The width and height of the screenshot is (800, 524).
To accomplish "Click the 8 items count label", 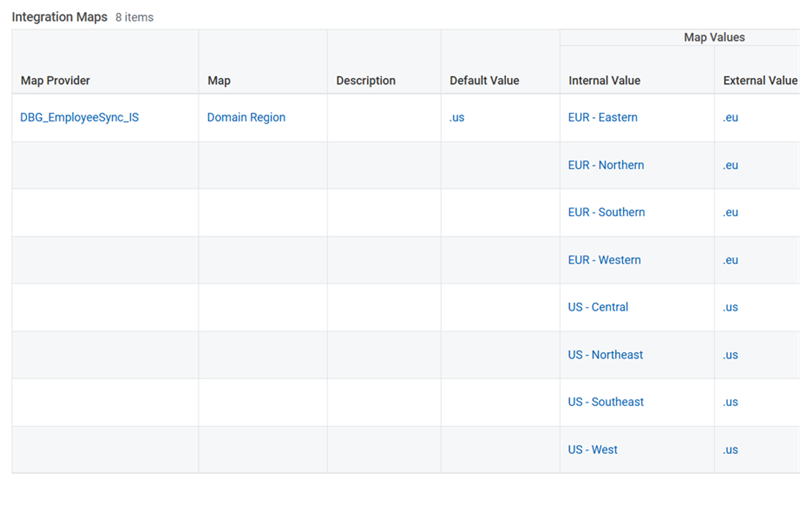I will pyautogui.click(x=134, y=17).
